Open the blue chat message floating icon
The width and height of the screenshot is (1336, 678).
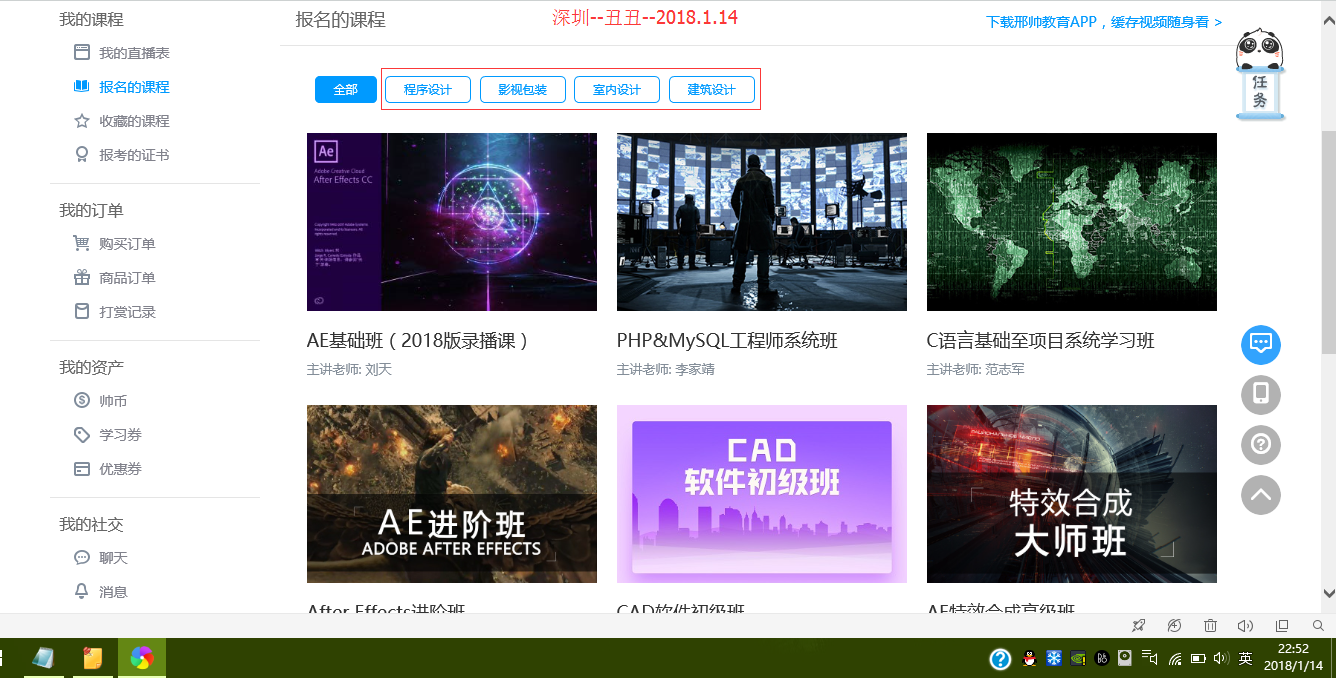1260,344
